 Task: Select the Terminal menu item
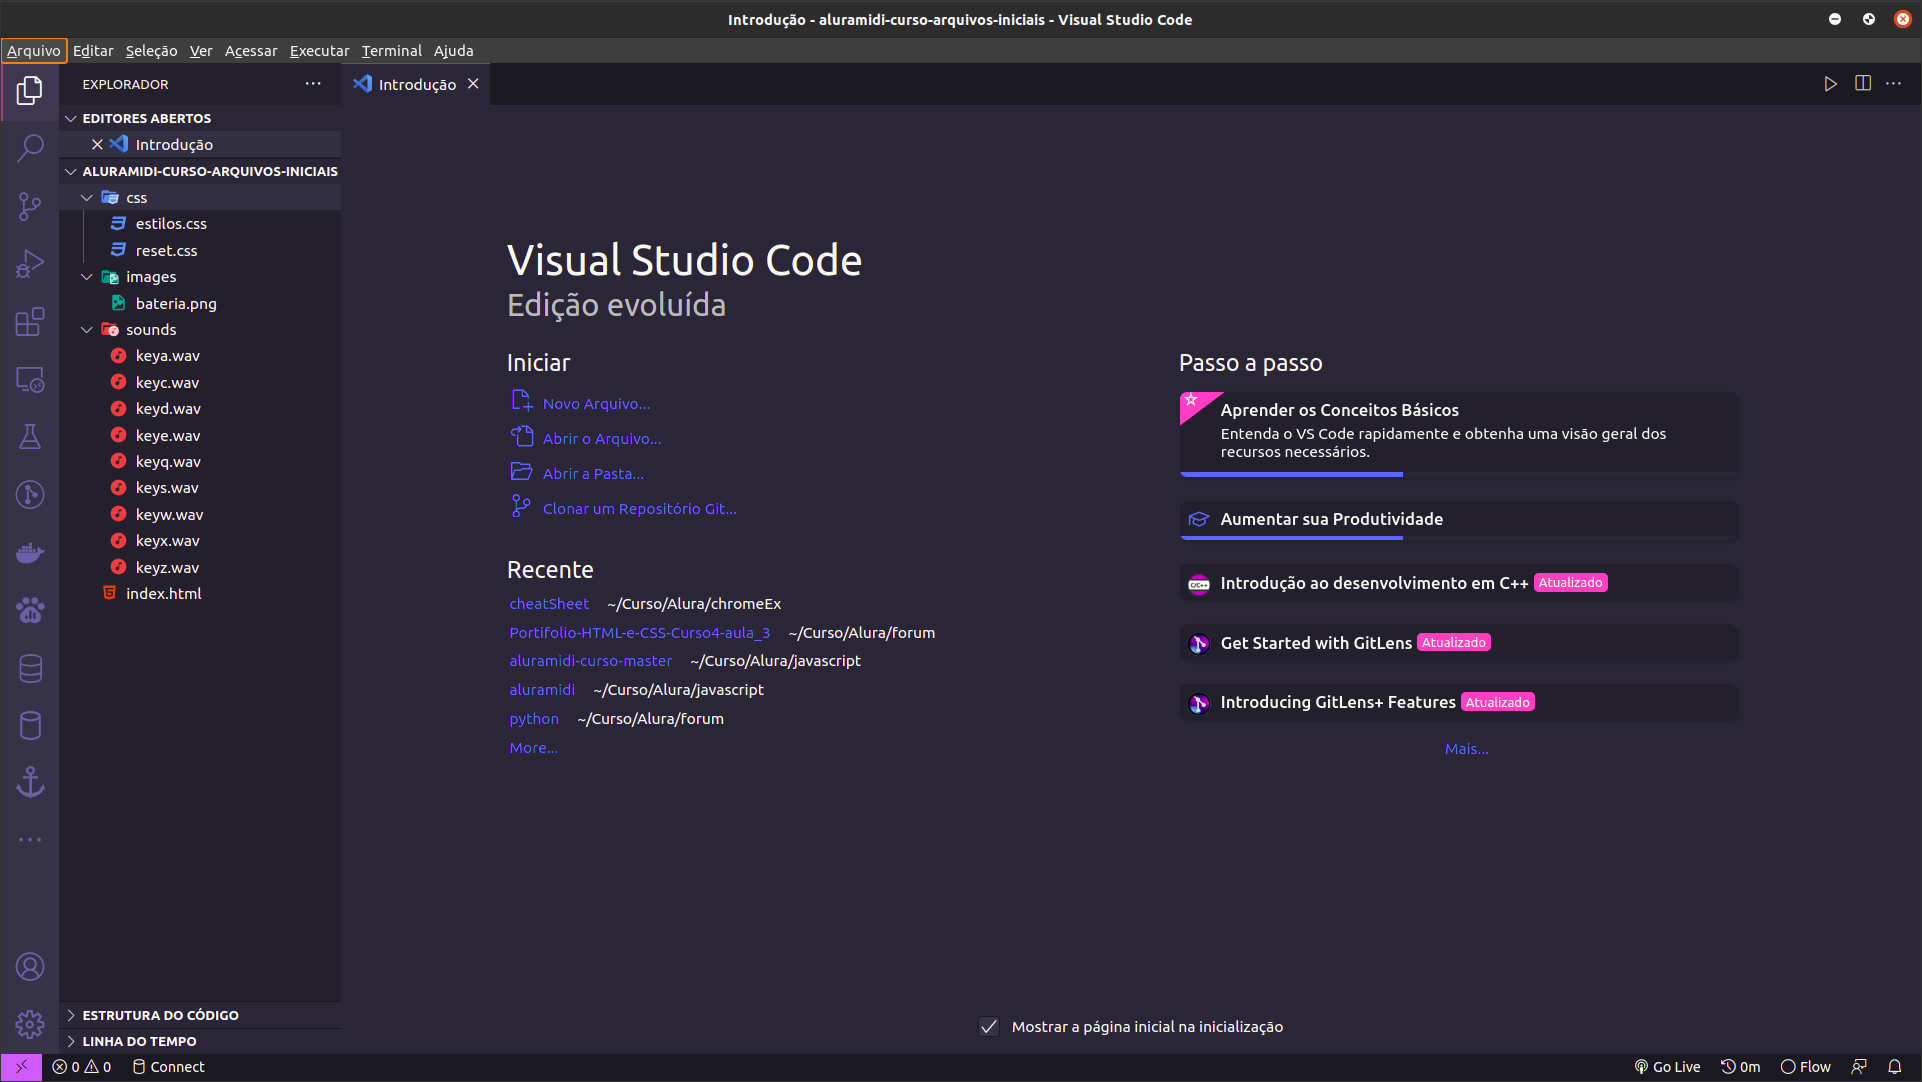[x=391, y=50]
